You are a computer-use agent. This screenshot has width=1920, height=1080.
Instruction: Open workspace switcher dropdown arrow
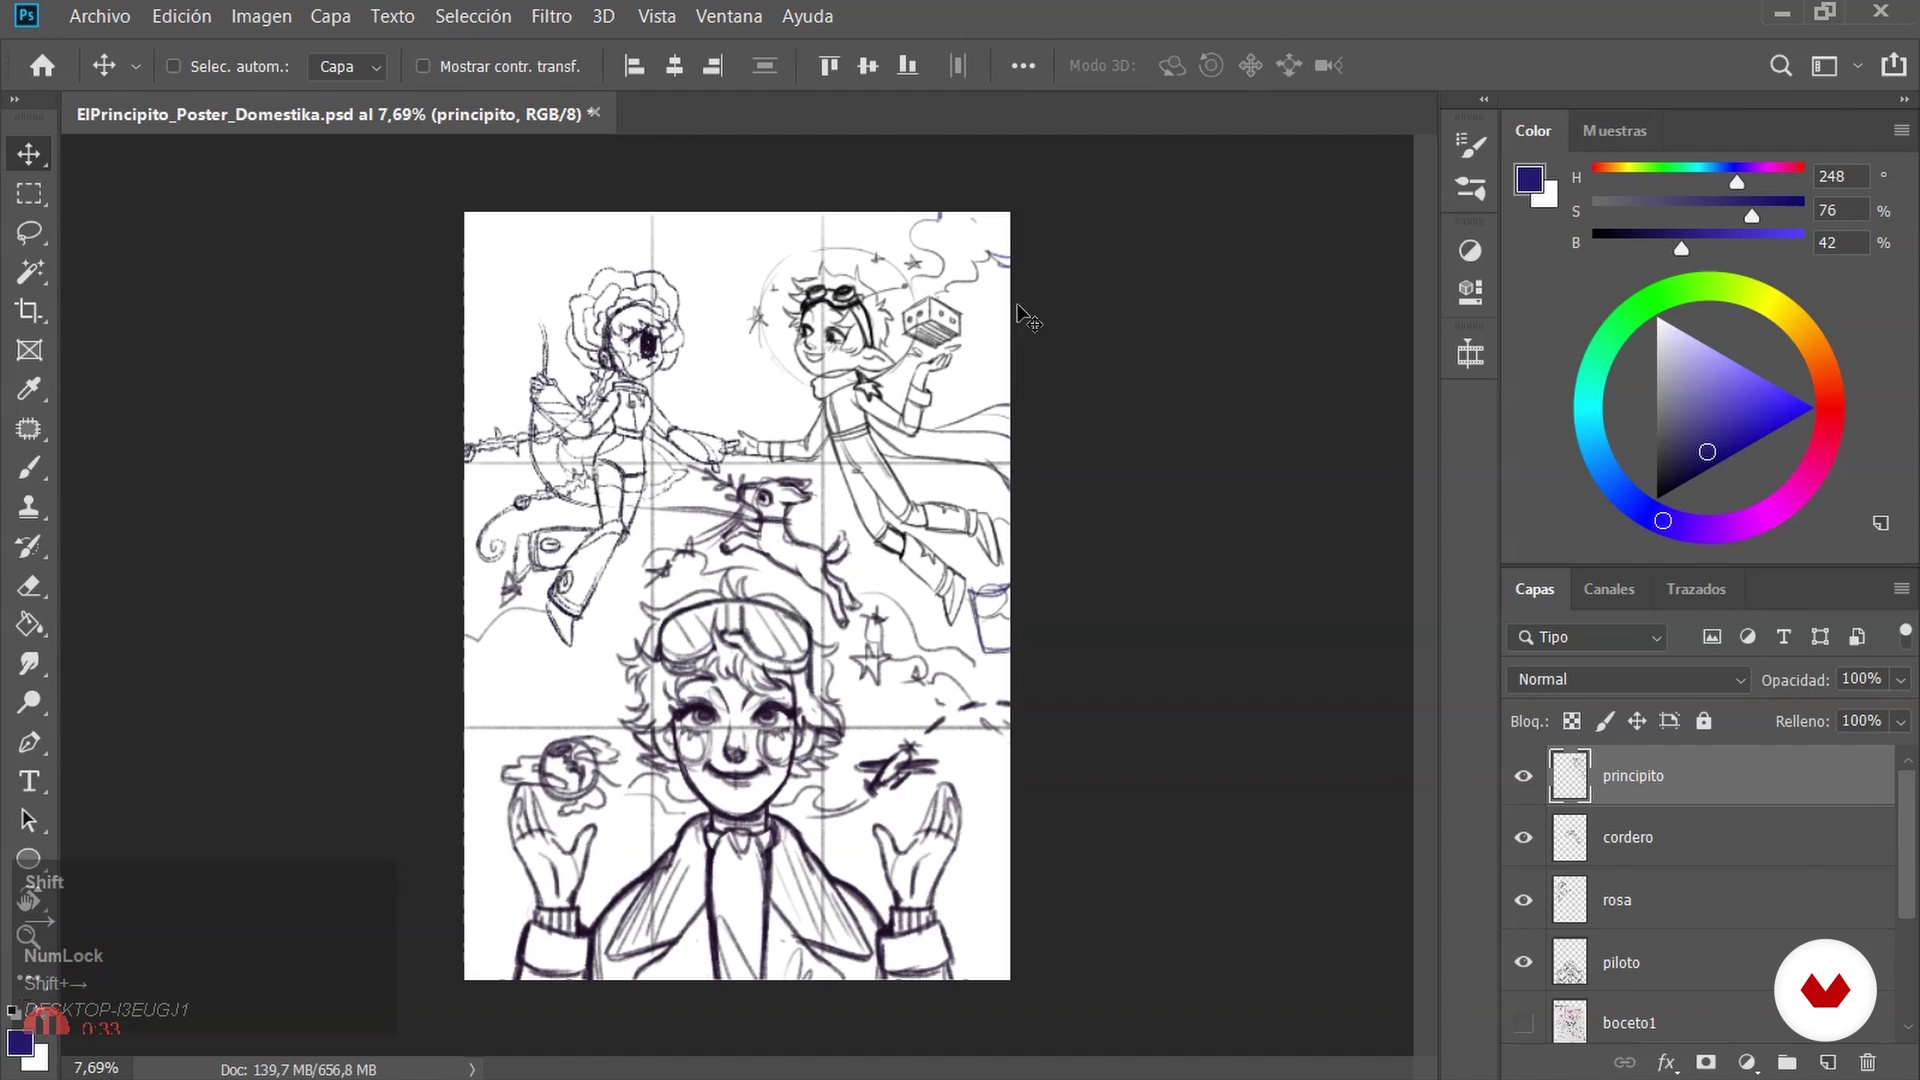pos(1857,66)
